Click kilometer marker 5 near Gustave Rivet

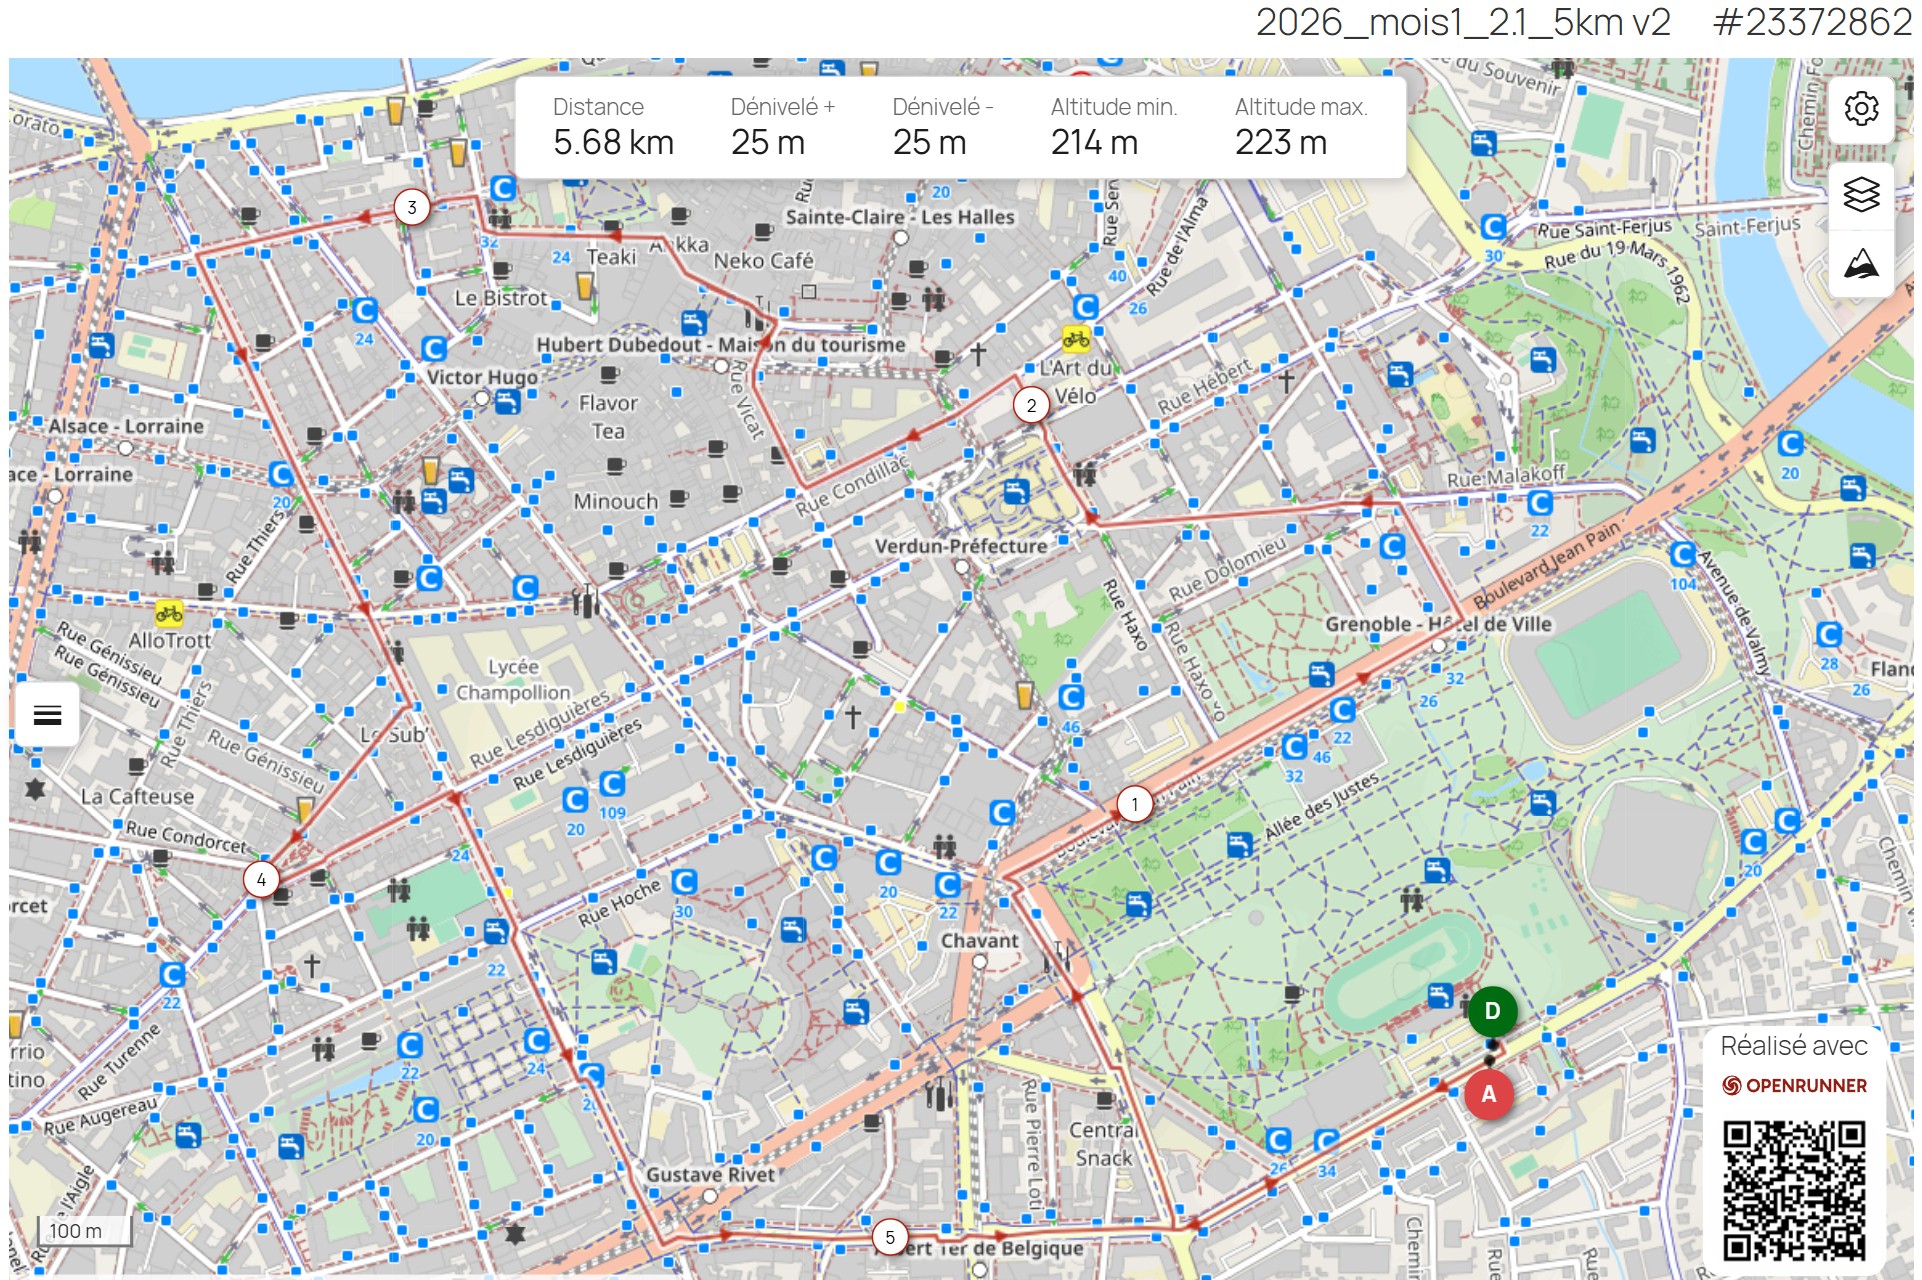pos(889,1237)
